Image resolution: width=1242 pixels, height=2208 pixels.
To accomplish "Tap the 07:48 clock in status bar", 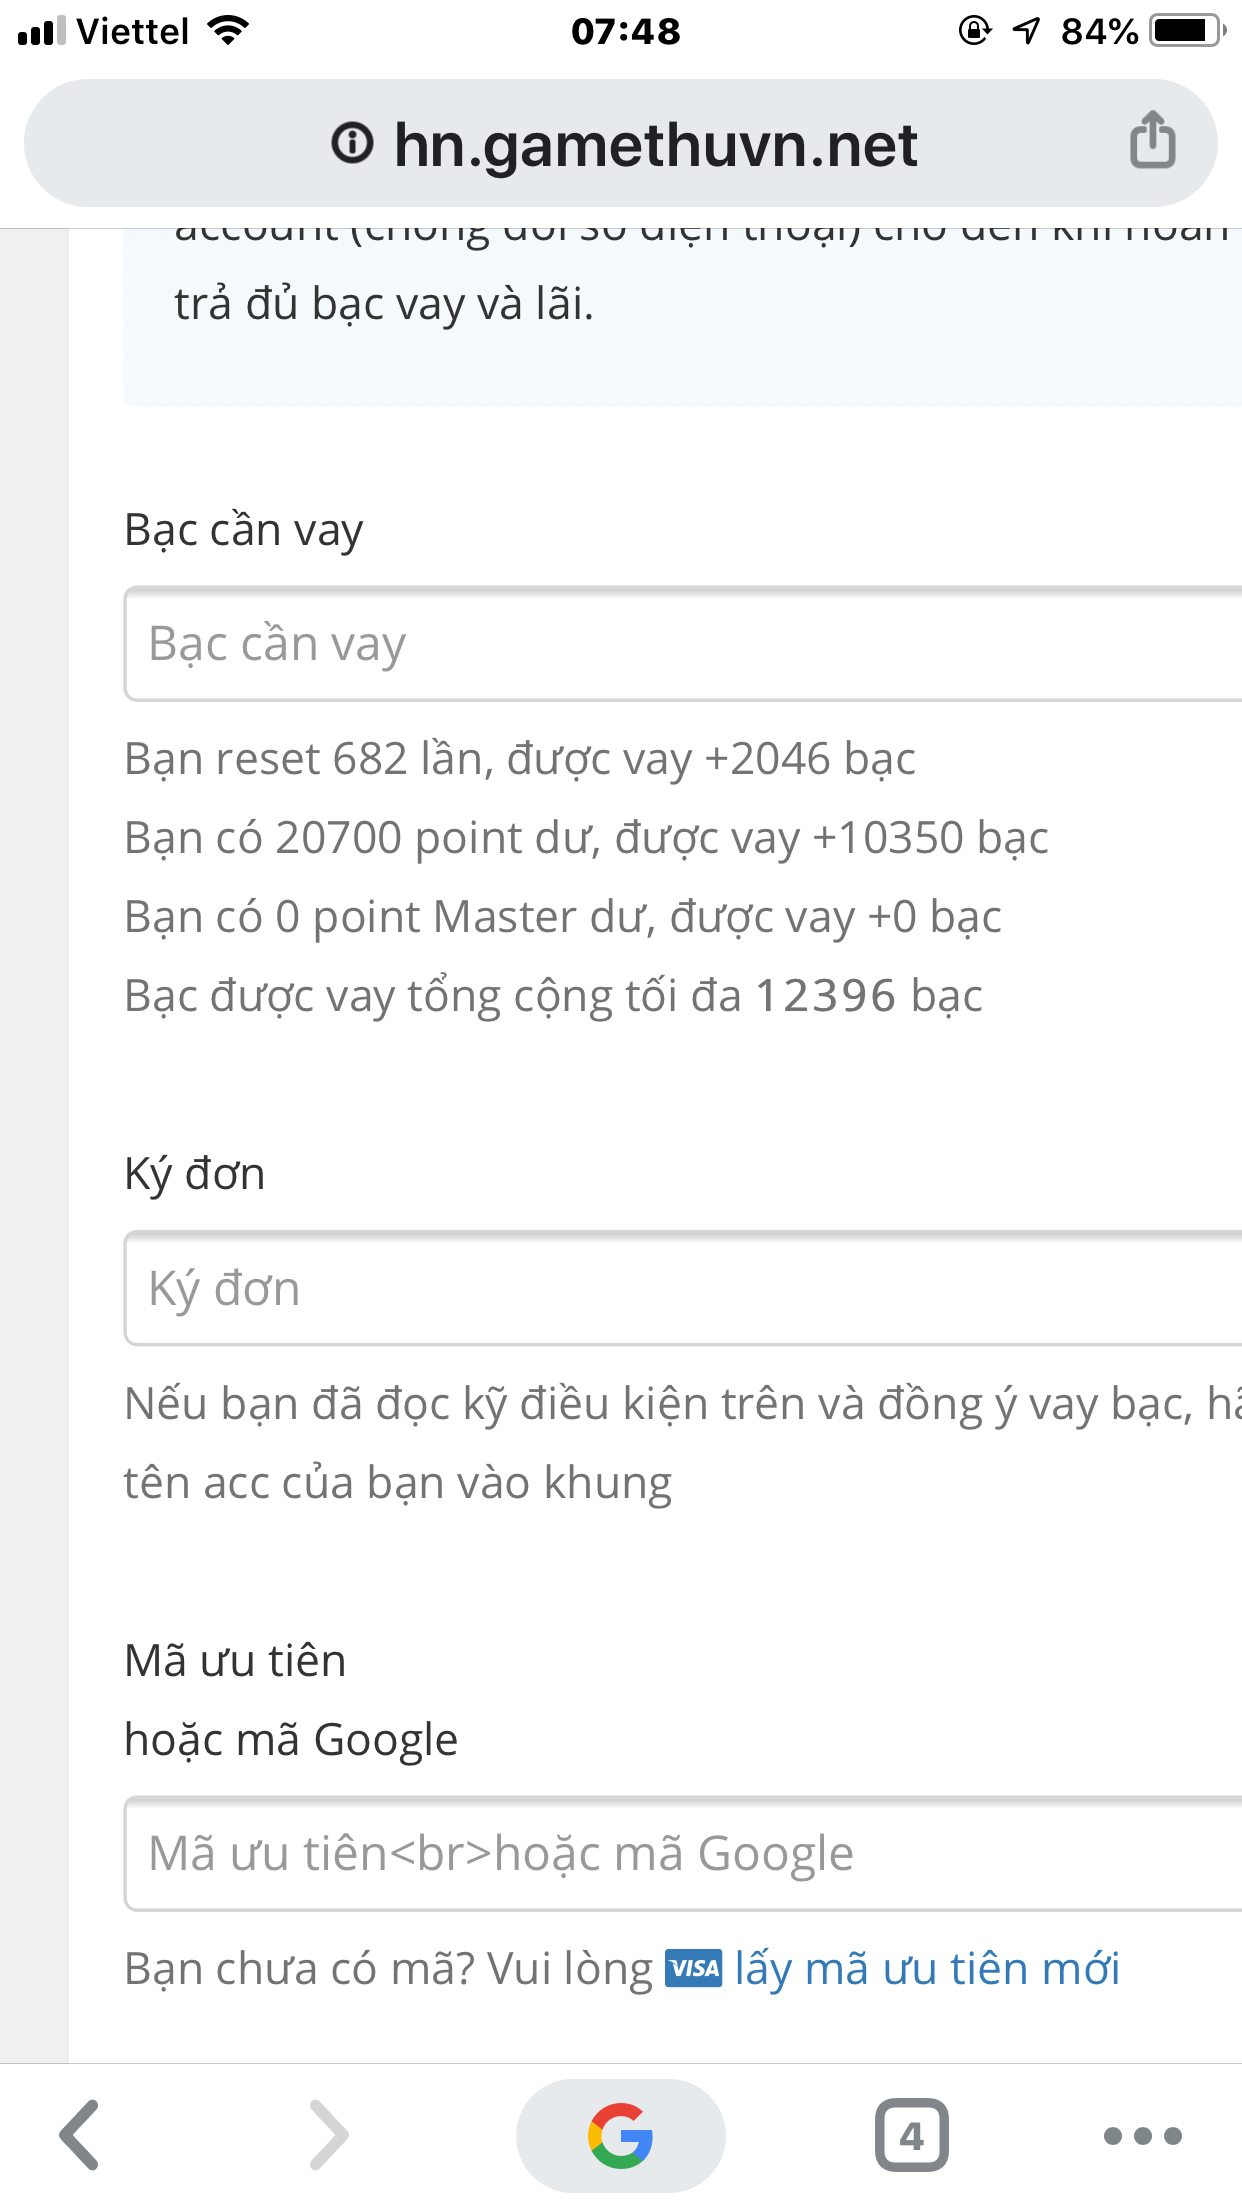I will click(625, 31).
